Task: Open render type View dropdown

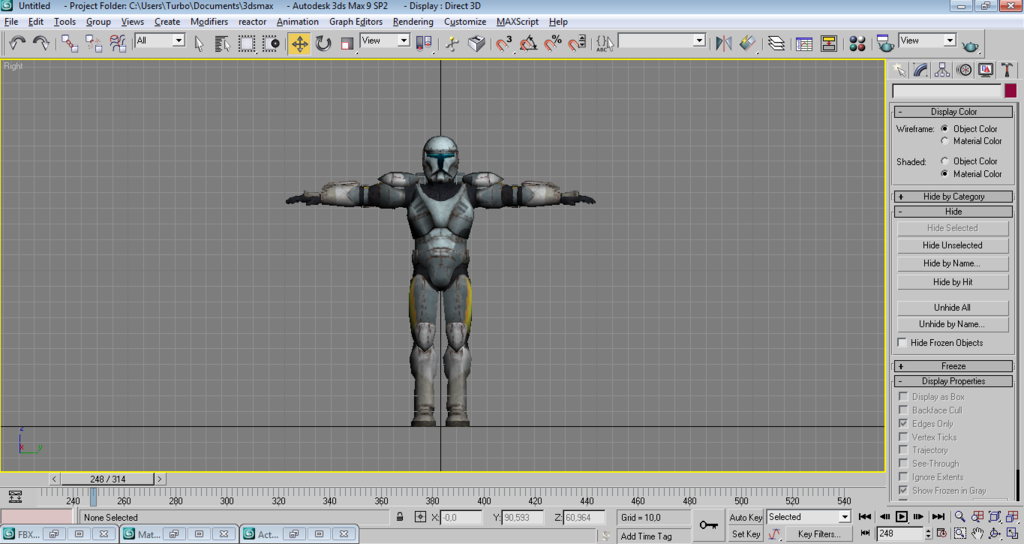Action: [927, 40]
